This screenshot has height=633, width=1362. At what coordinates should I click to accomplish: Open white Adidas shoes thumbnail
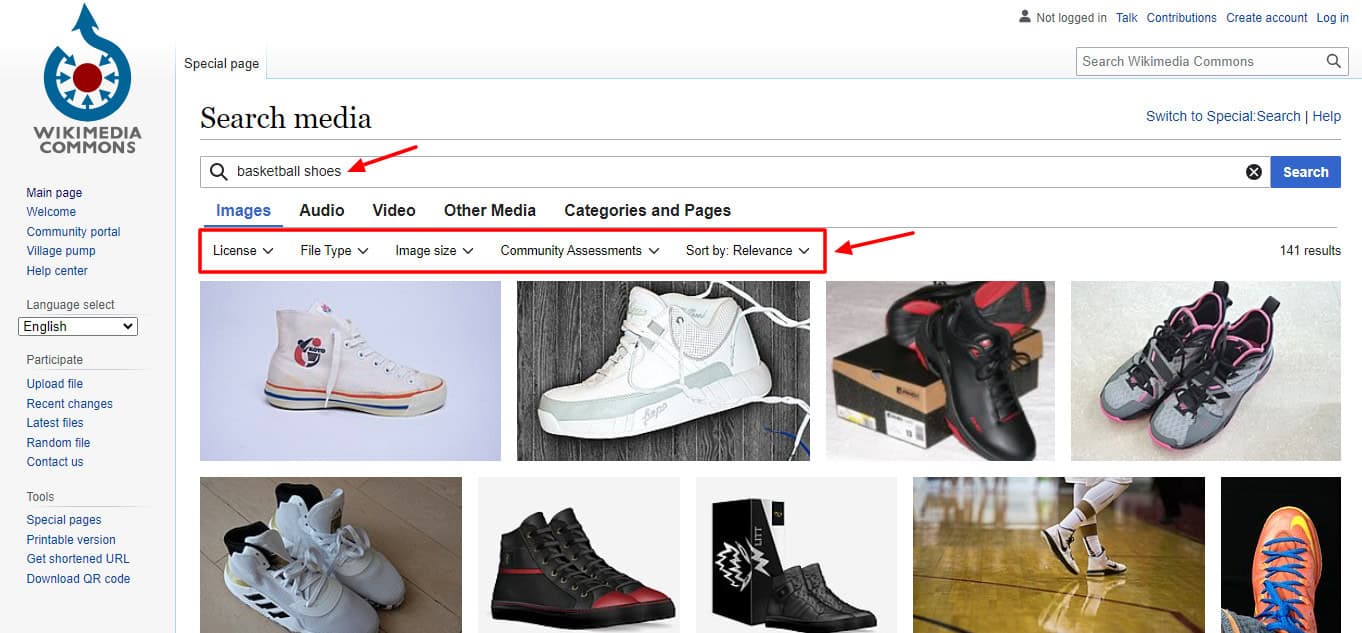[331, 555]
